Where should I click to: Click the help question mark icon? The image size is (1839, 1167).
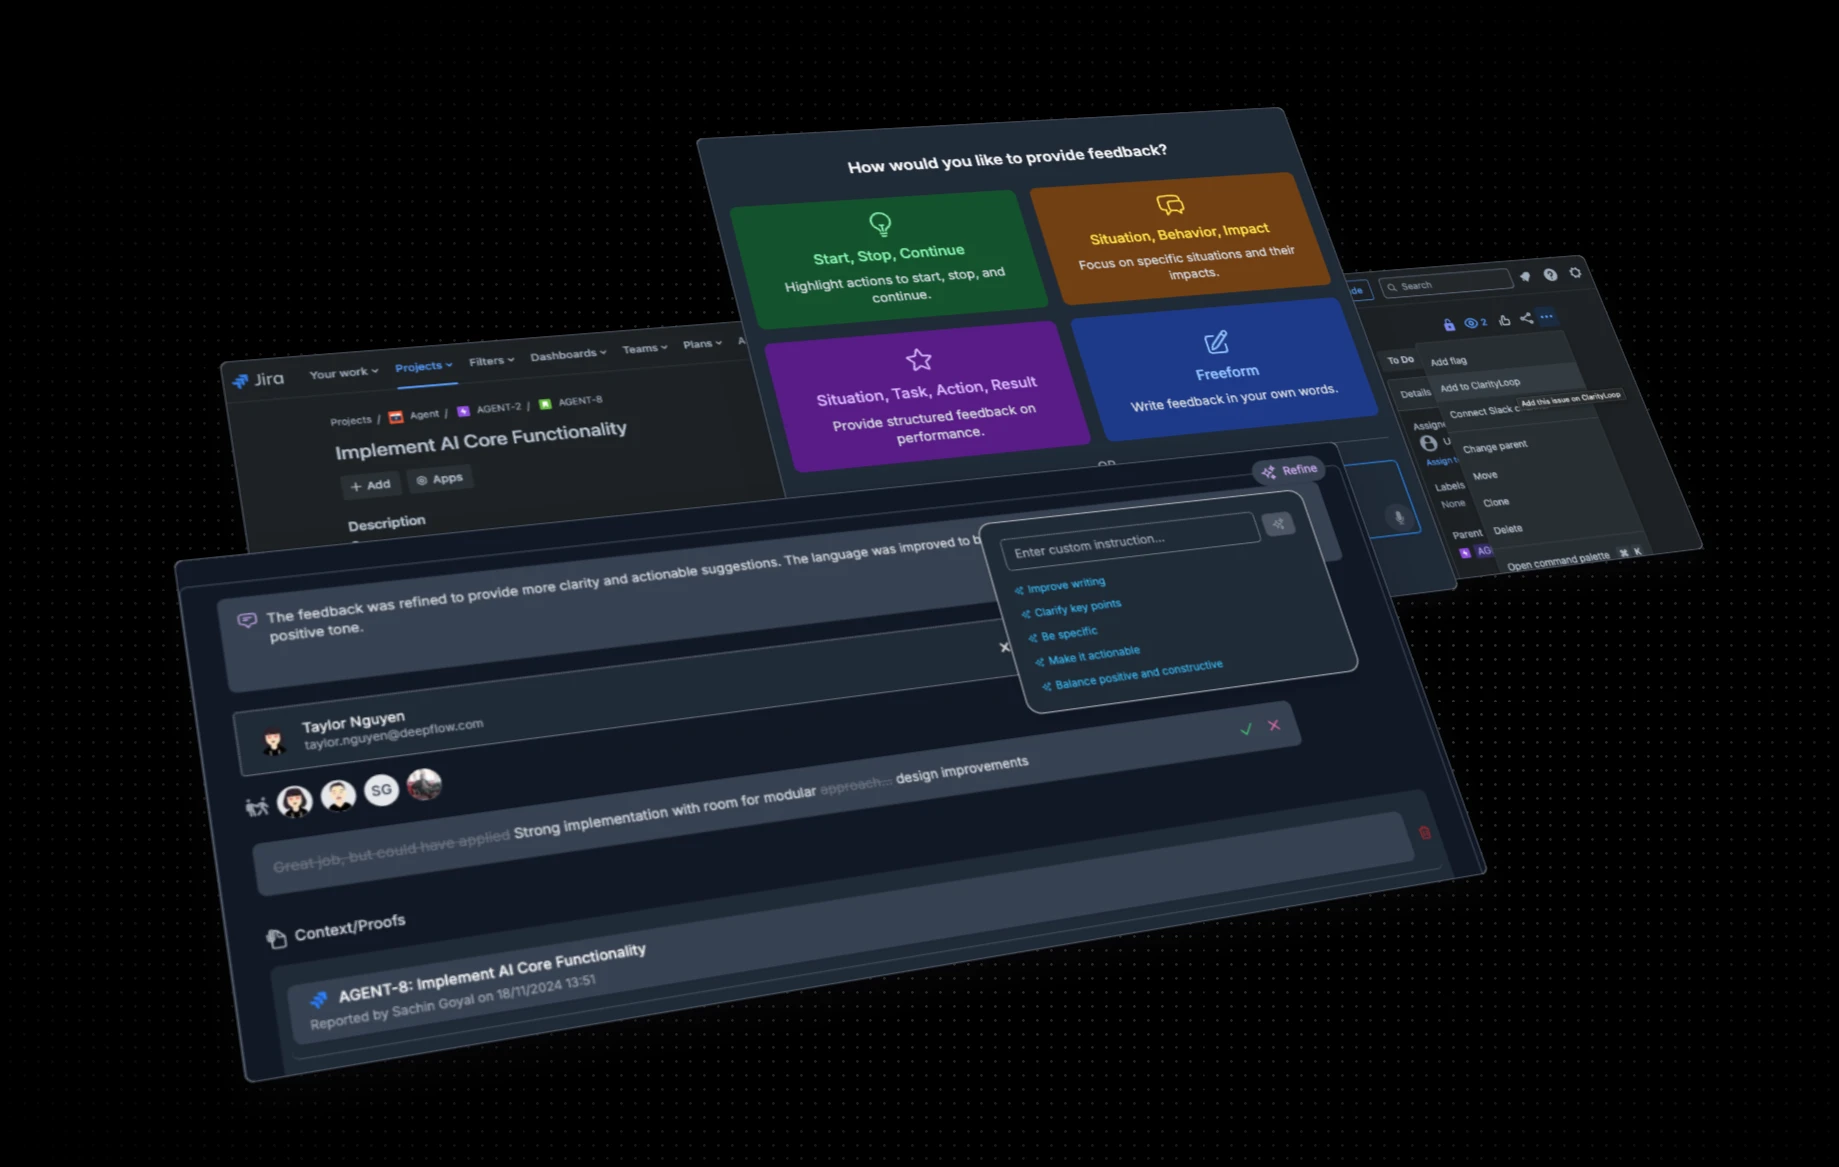pos(1550,274)
